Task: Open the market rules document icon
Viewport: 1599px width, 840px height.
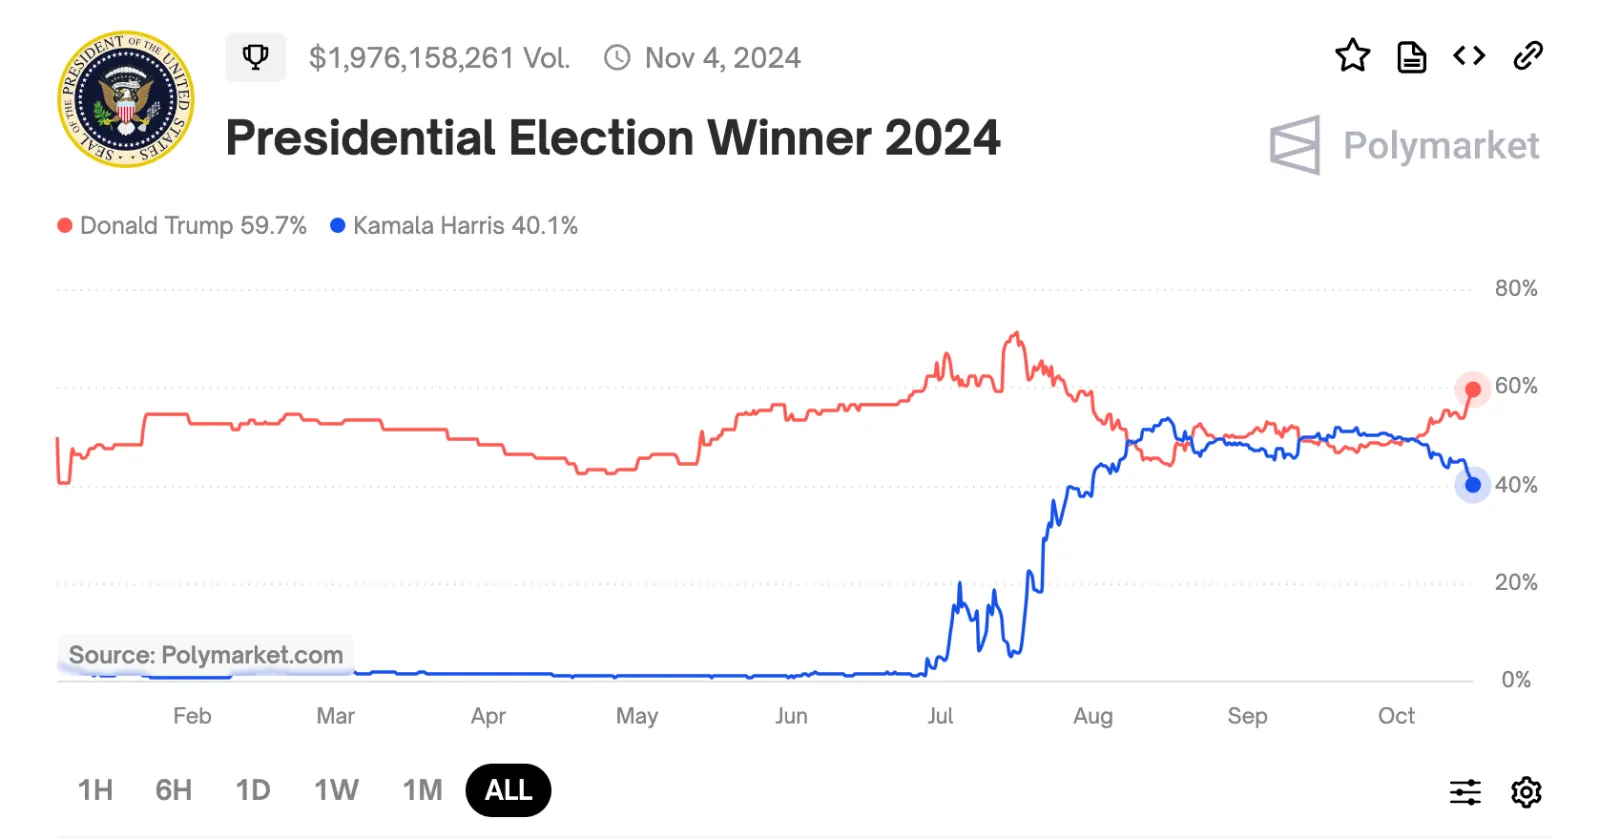Action: coord(1411,57)
